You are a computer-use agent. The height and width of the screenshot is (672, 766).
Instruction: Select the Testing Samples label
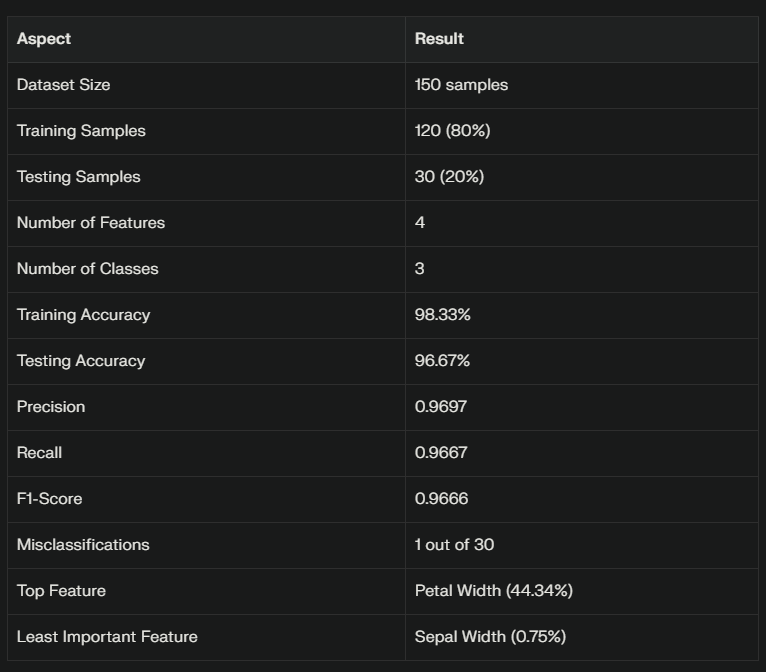click(x=79, y=177)
